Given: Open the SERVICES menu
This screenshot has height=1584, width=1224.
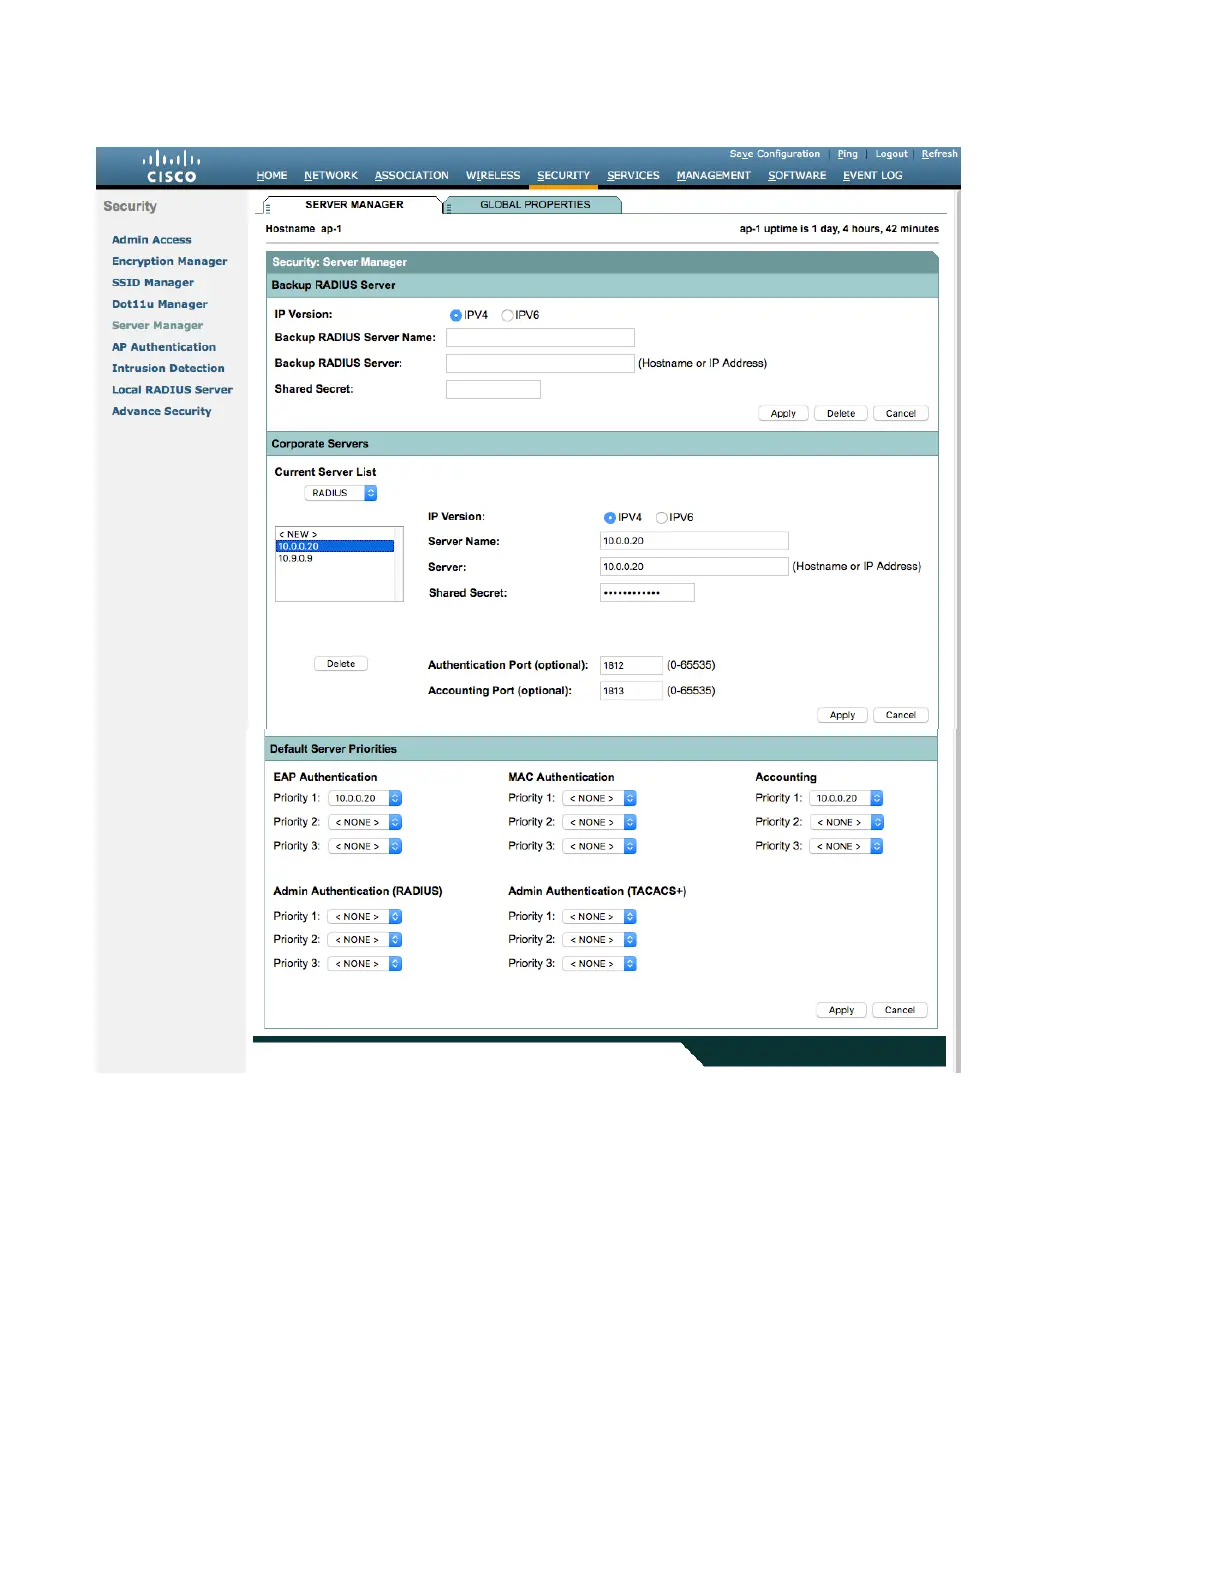Looking at the screenshot, I should coord(634,175).
